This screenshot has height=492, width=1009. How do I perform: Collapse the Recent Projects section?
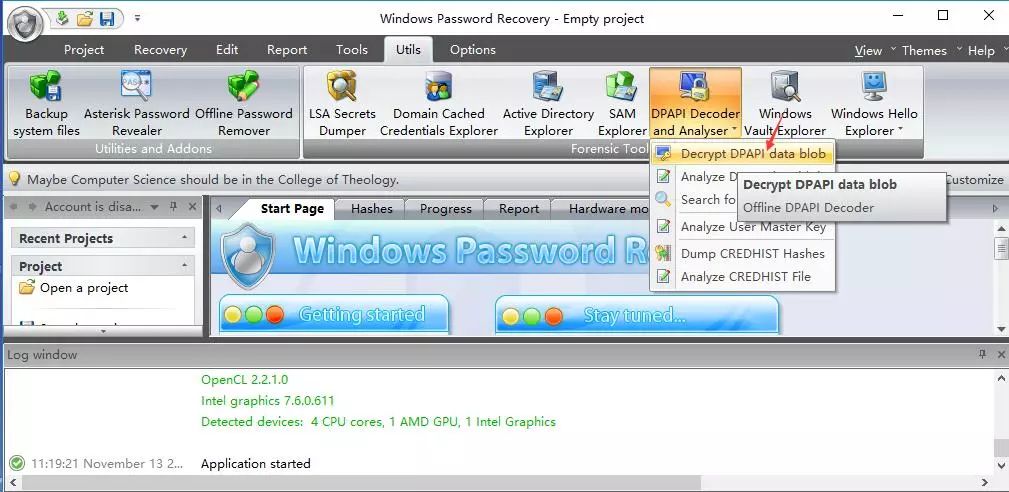[x=185, y=238]
